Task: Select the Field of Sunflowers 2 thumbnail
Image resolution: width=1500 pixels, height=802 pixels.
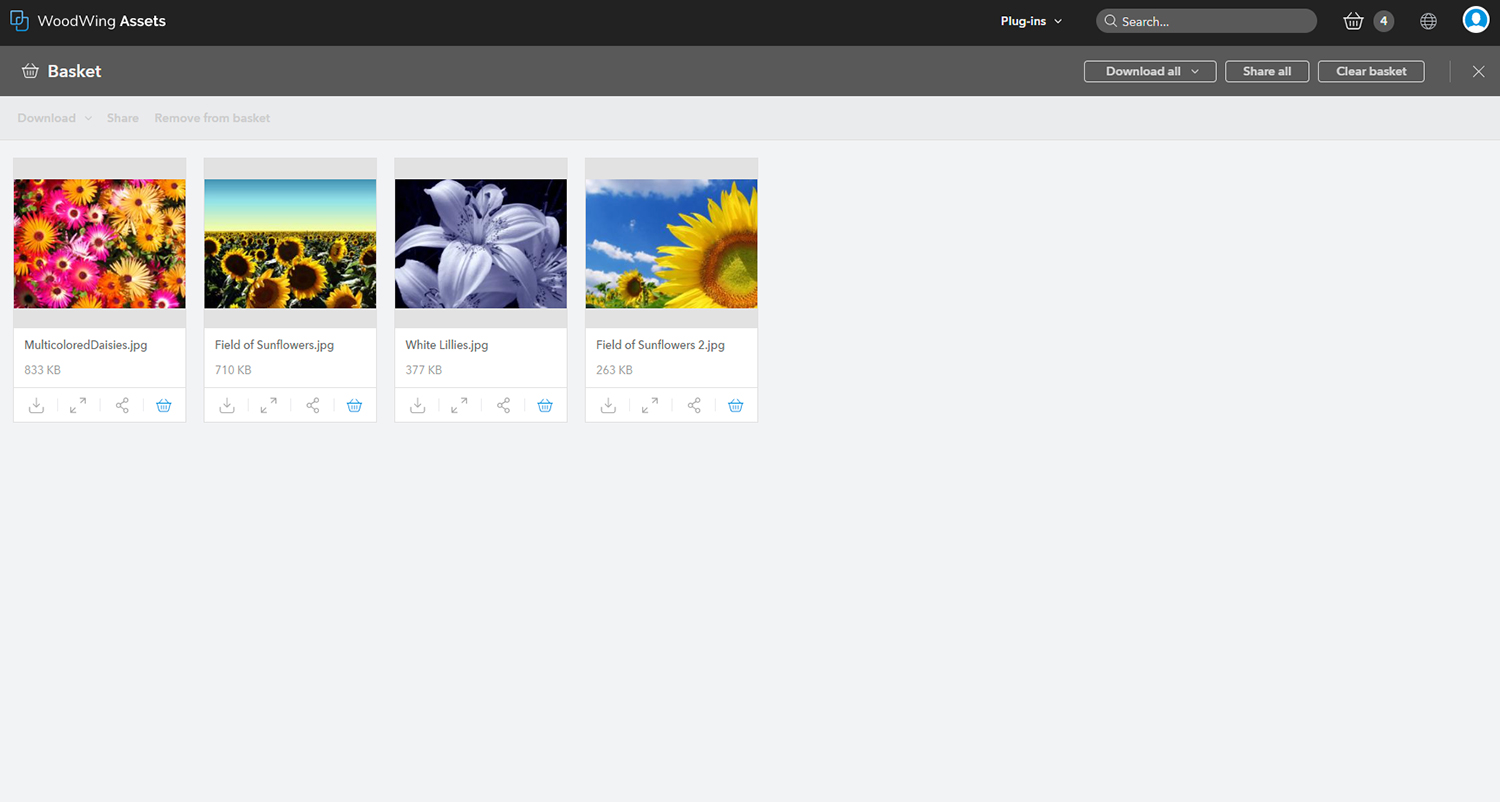Action: [x=671, y=243]
